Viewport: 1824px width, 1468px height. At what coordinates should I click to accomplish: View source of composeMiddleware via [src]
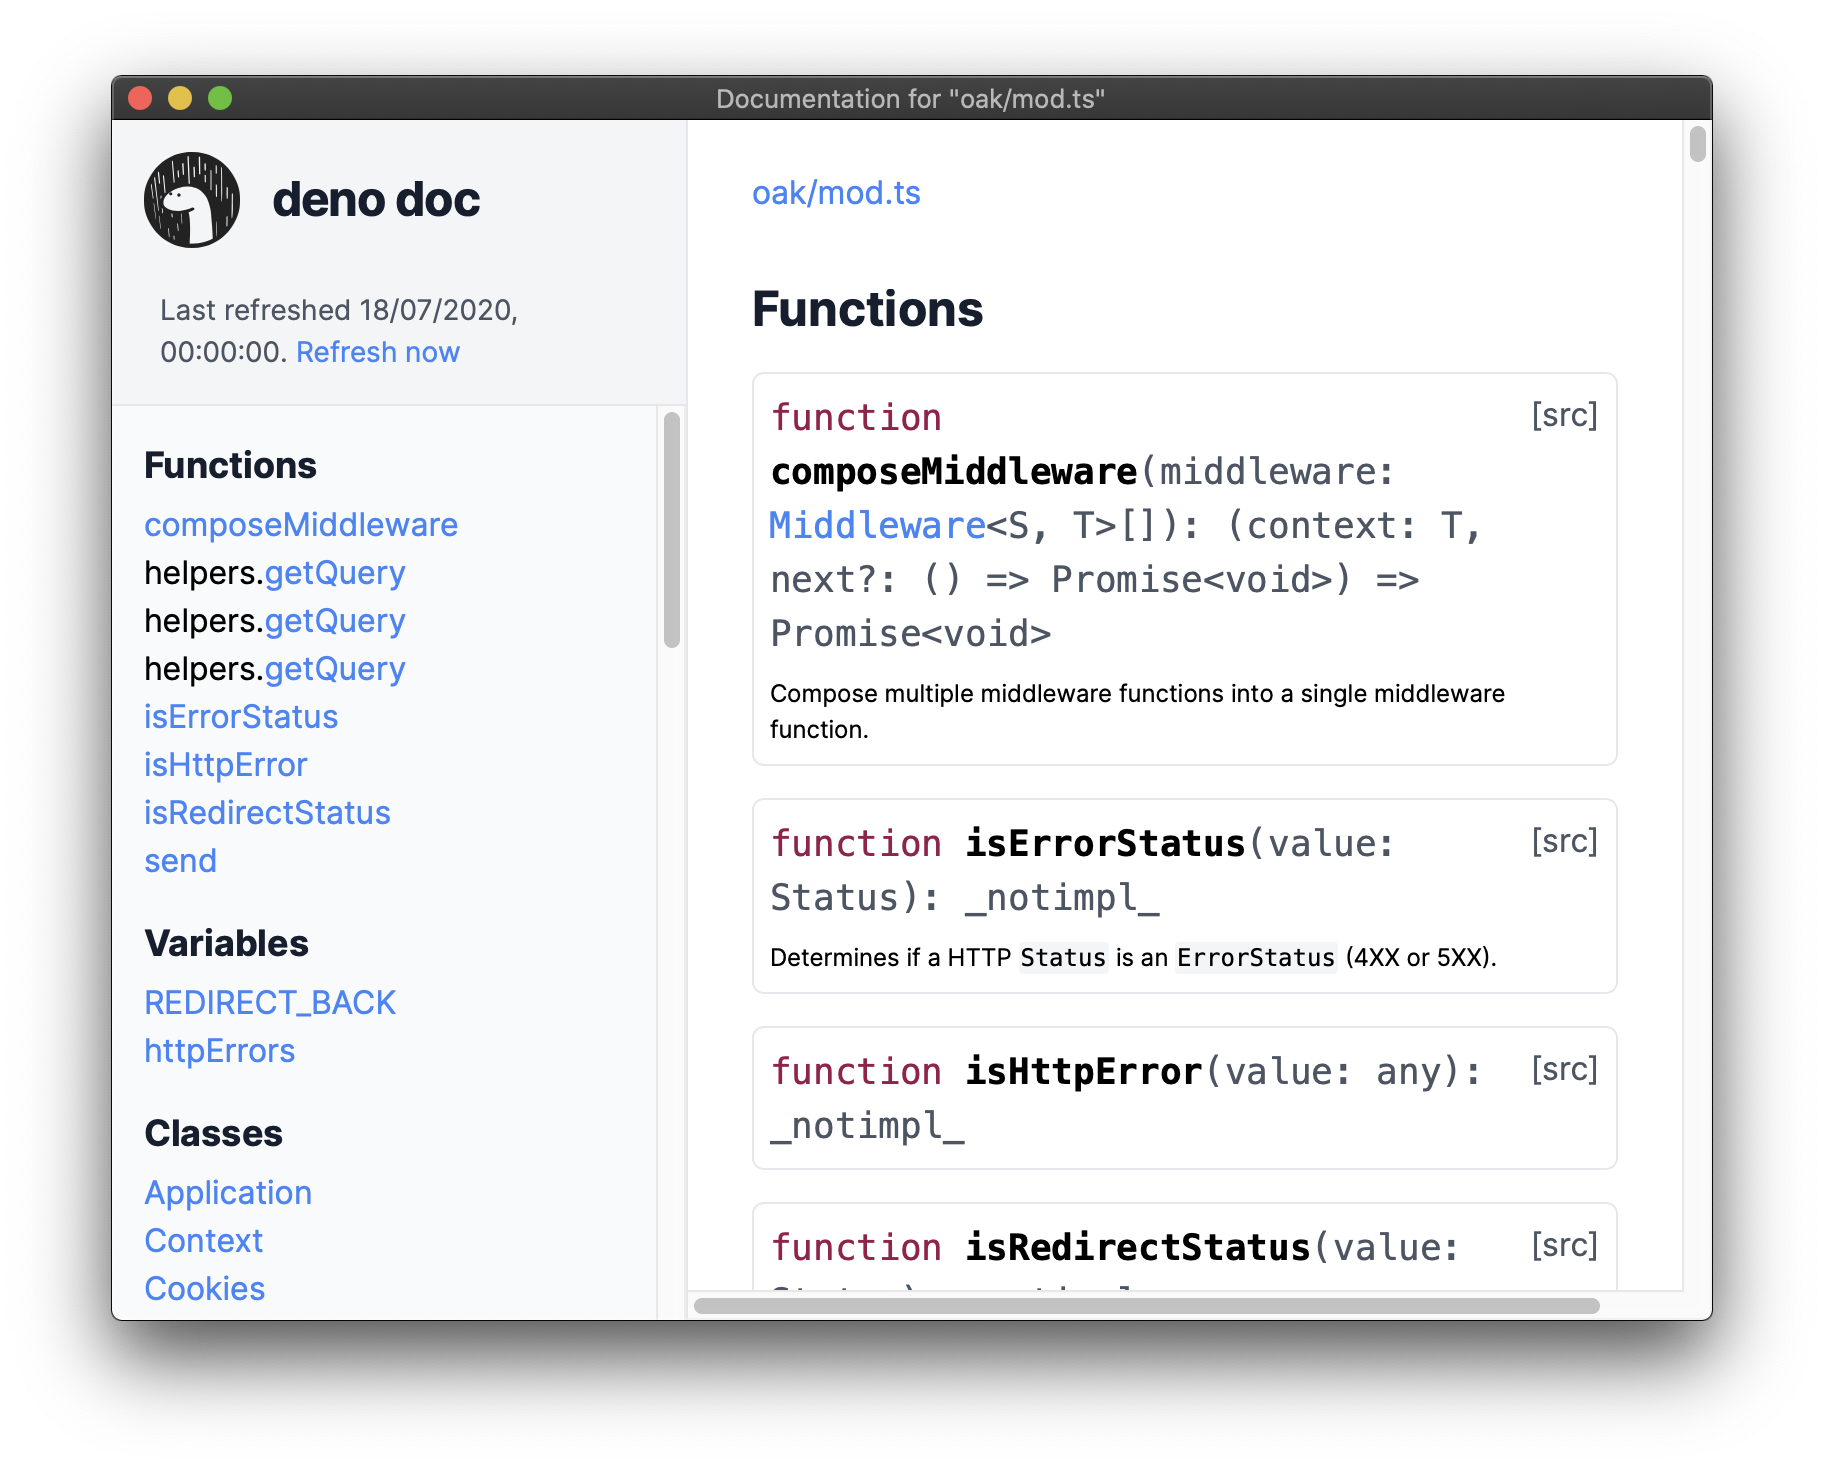(x=1564, y=415)
